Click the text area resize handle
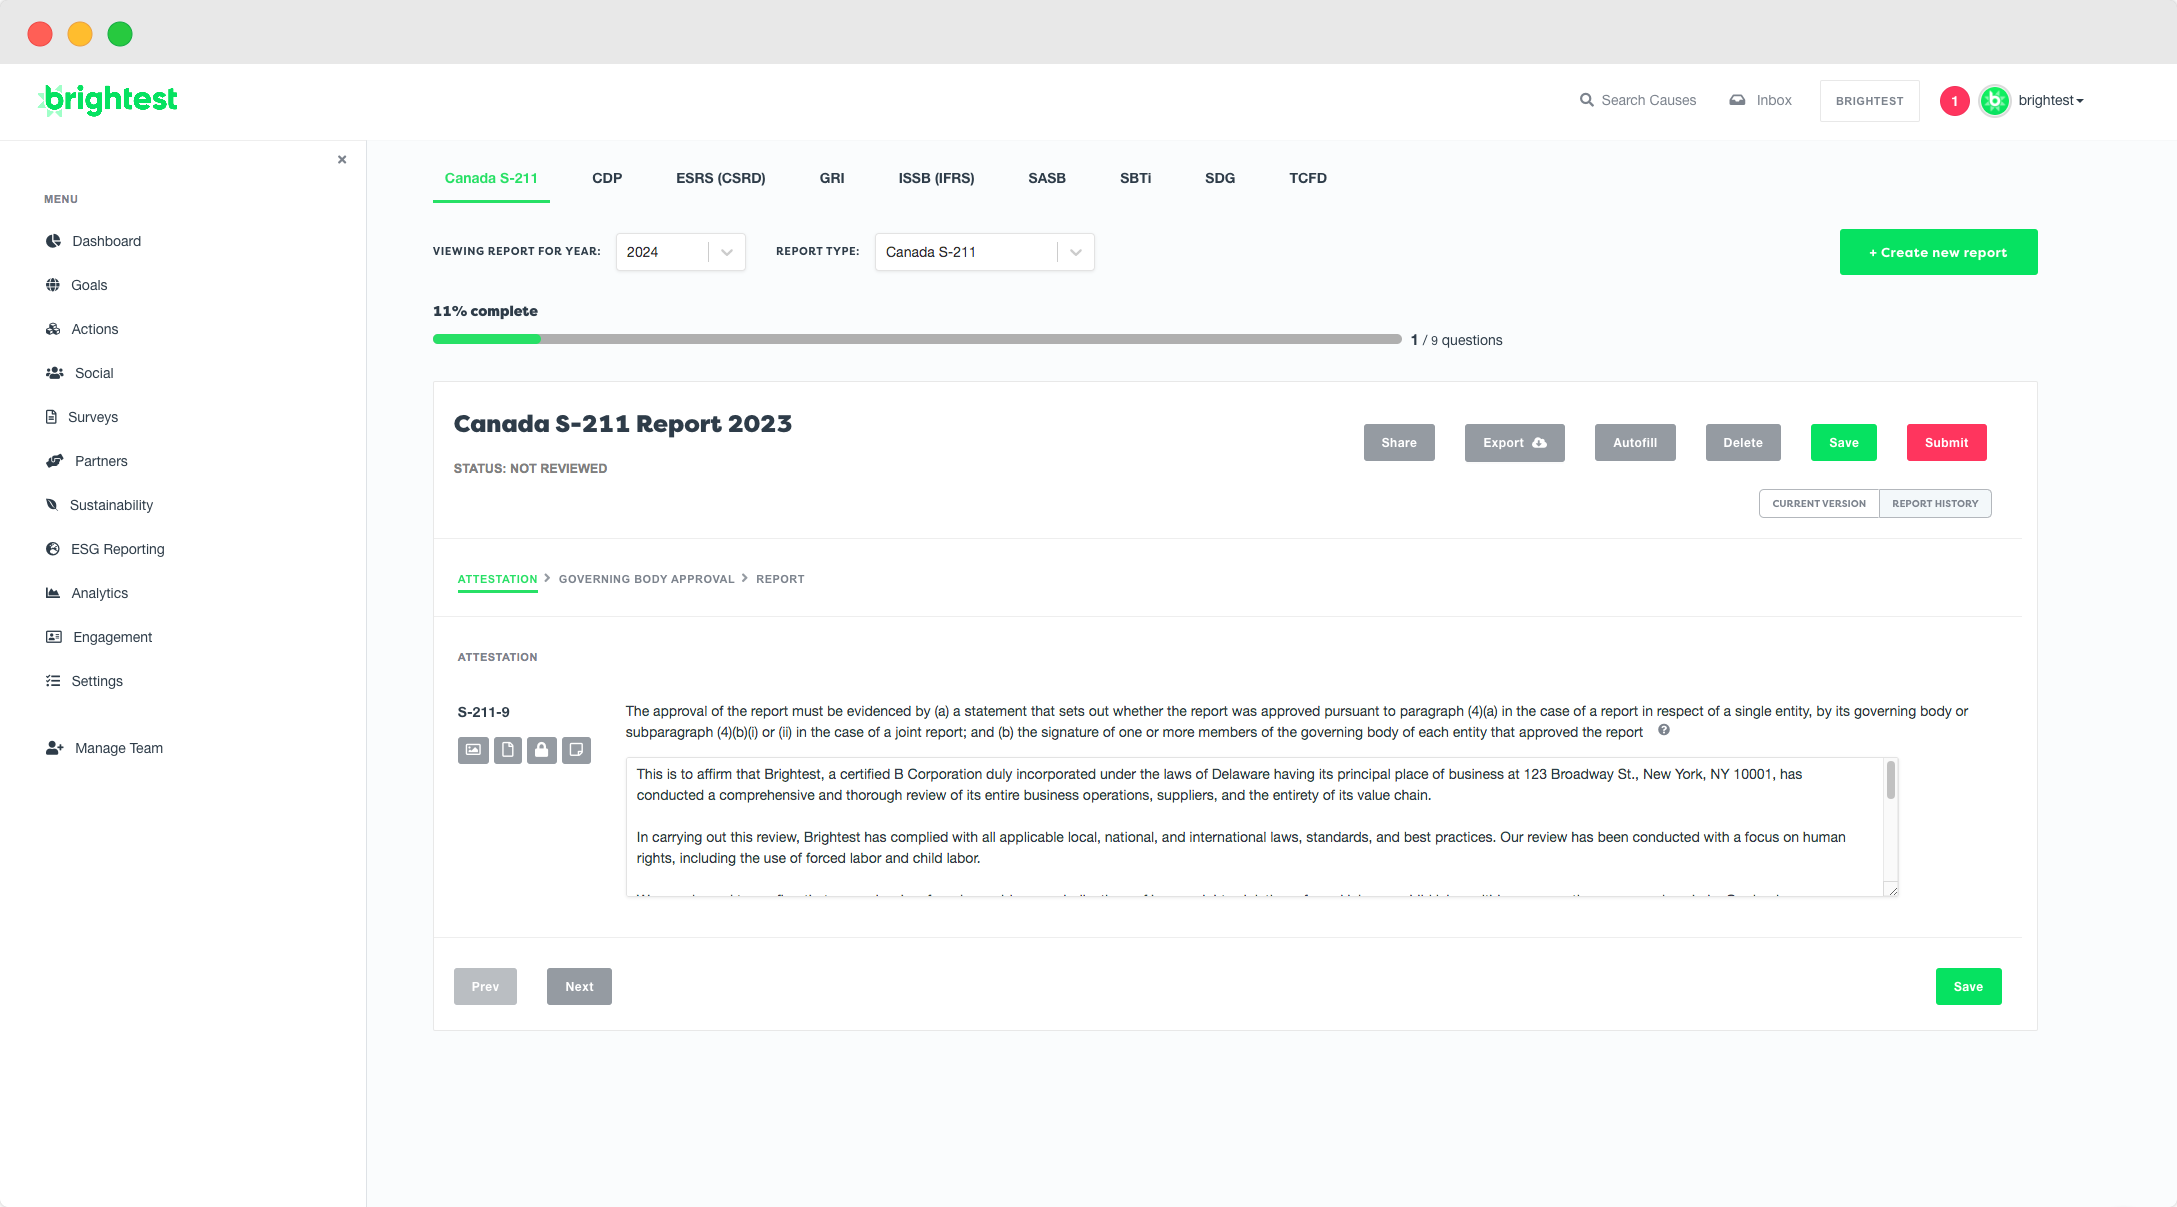This screenshot has height=1207, width=2177. (x=1892, y=890)
